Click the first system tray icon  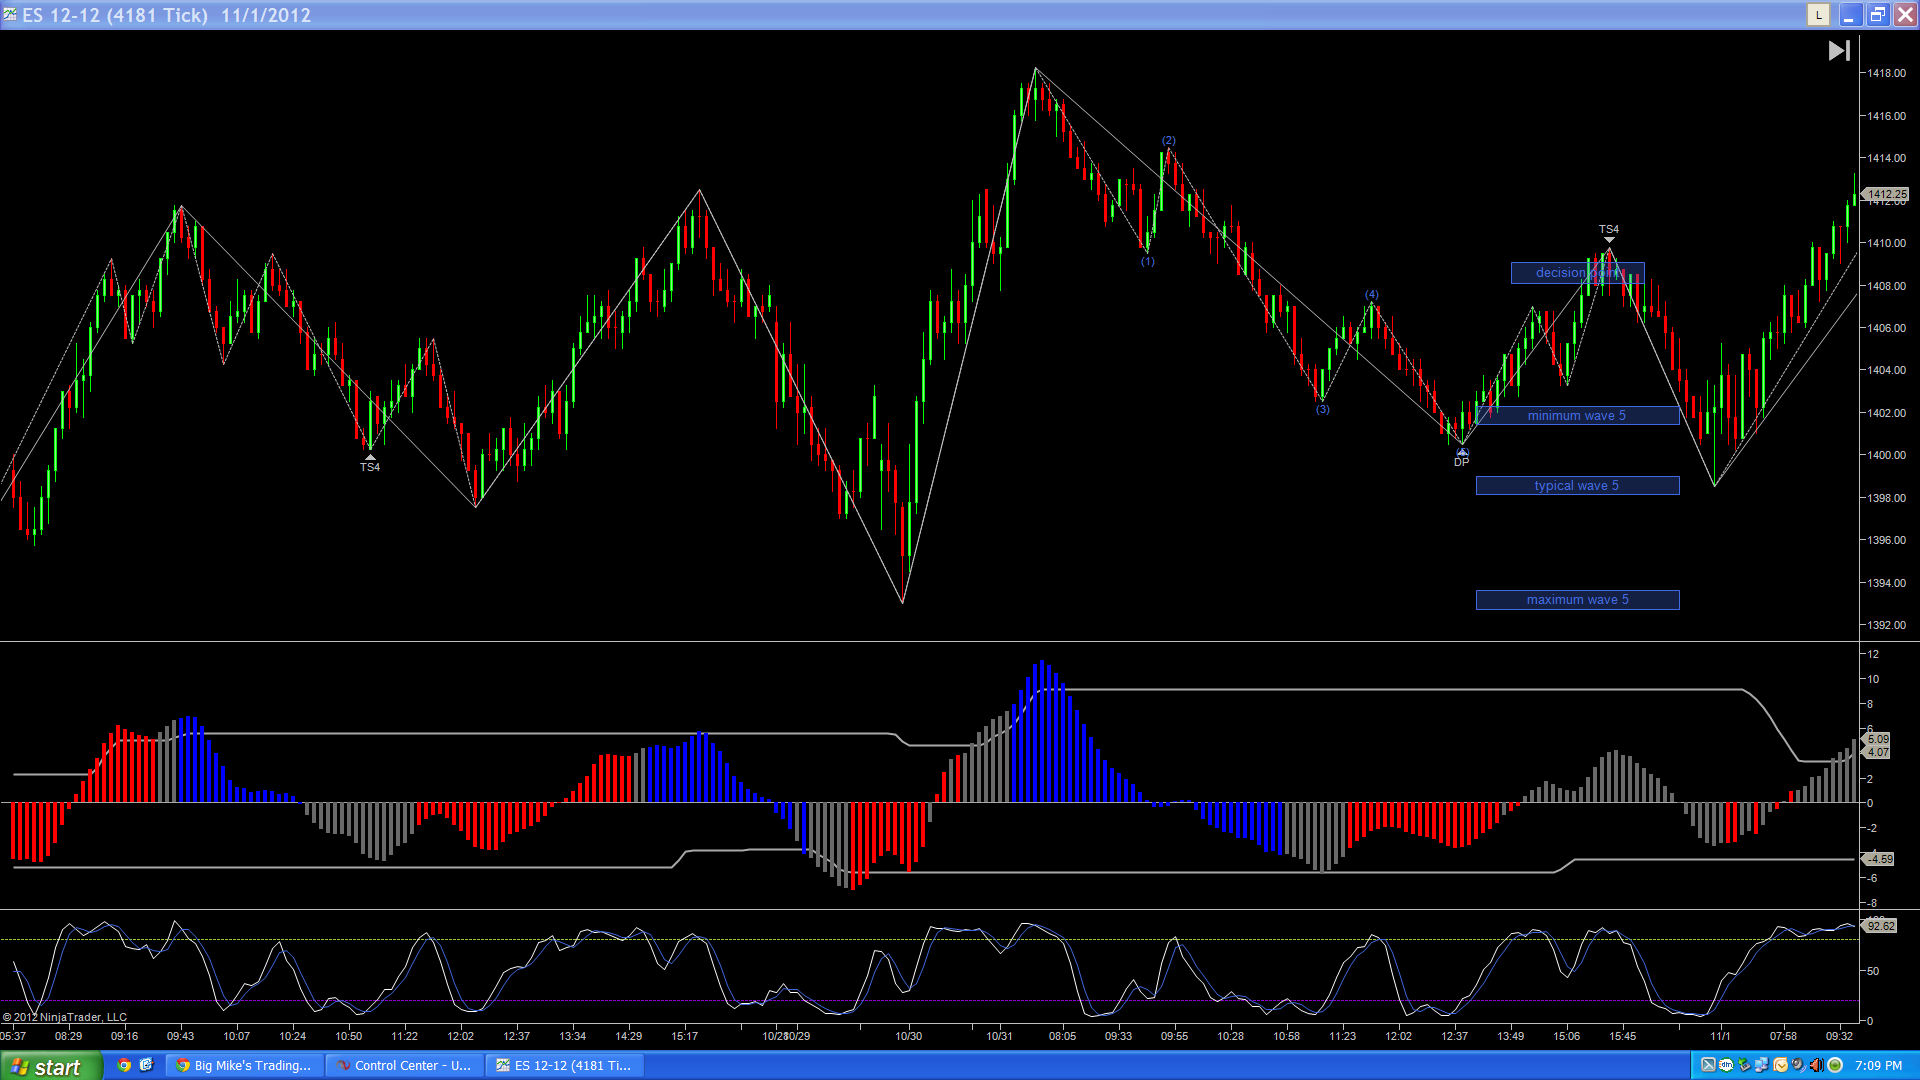[1708, 1066]
